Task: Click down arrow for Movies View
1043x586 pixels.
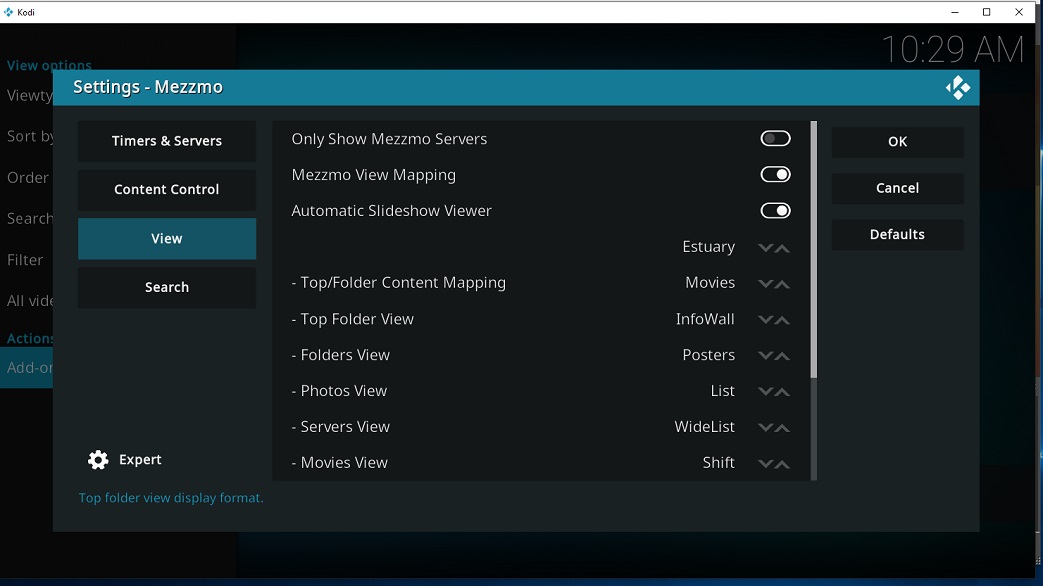Action: coord(765,464)
